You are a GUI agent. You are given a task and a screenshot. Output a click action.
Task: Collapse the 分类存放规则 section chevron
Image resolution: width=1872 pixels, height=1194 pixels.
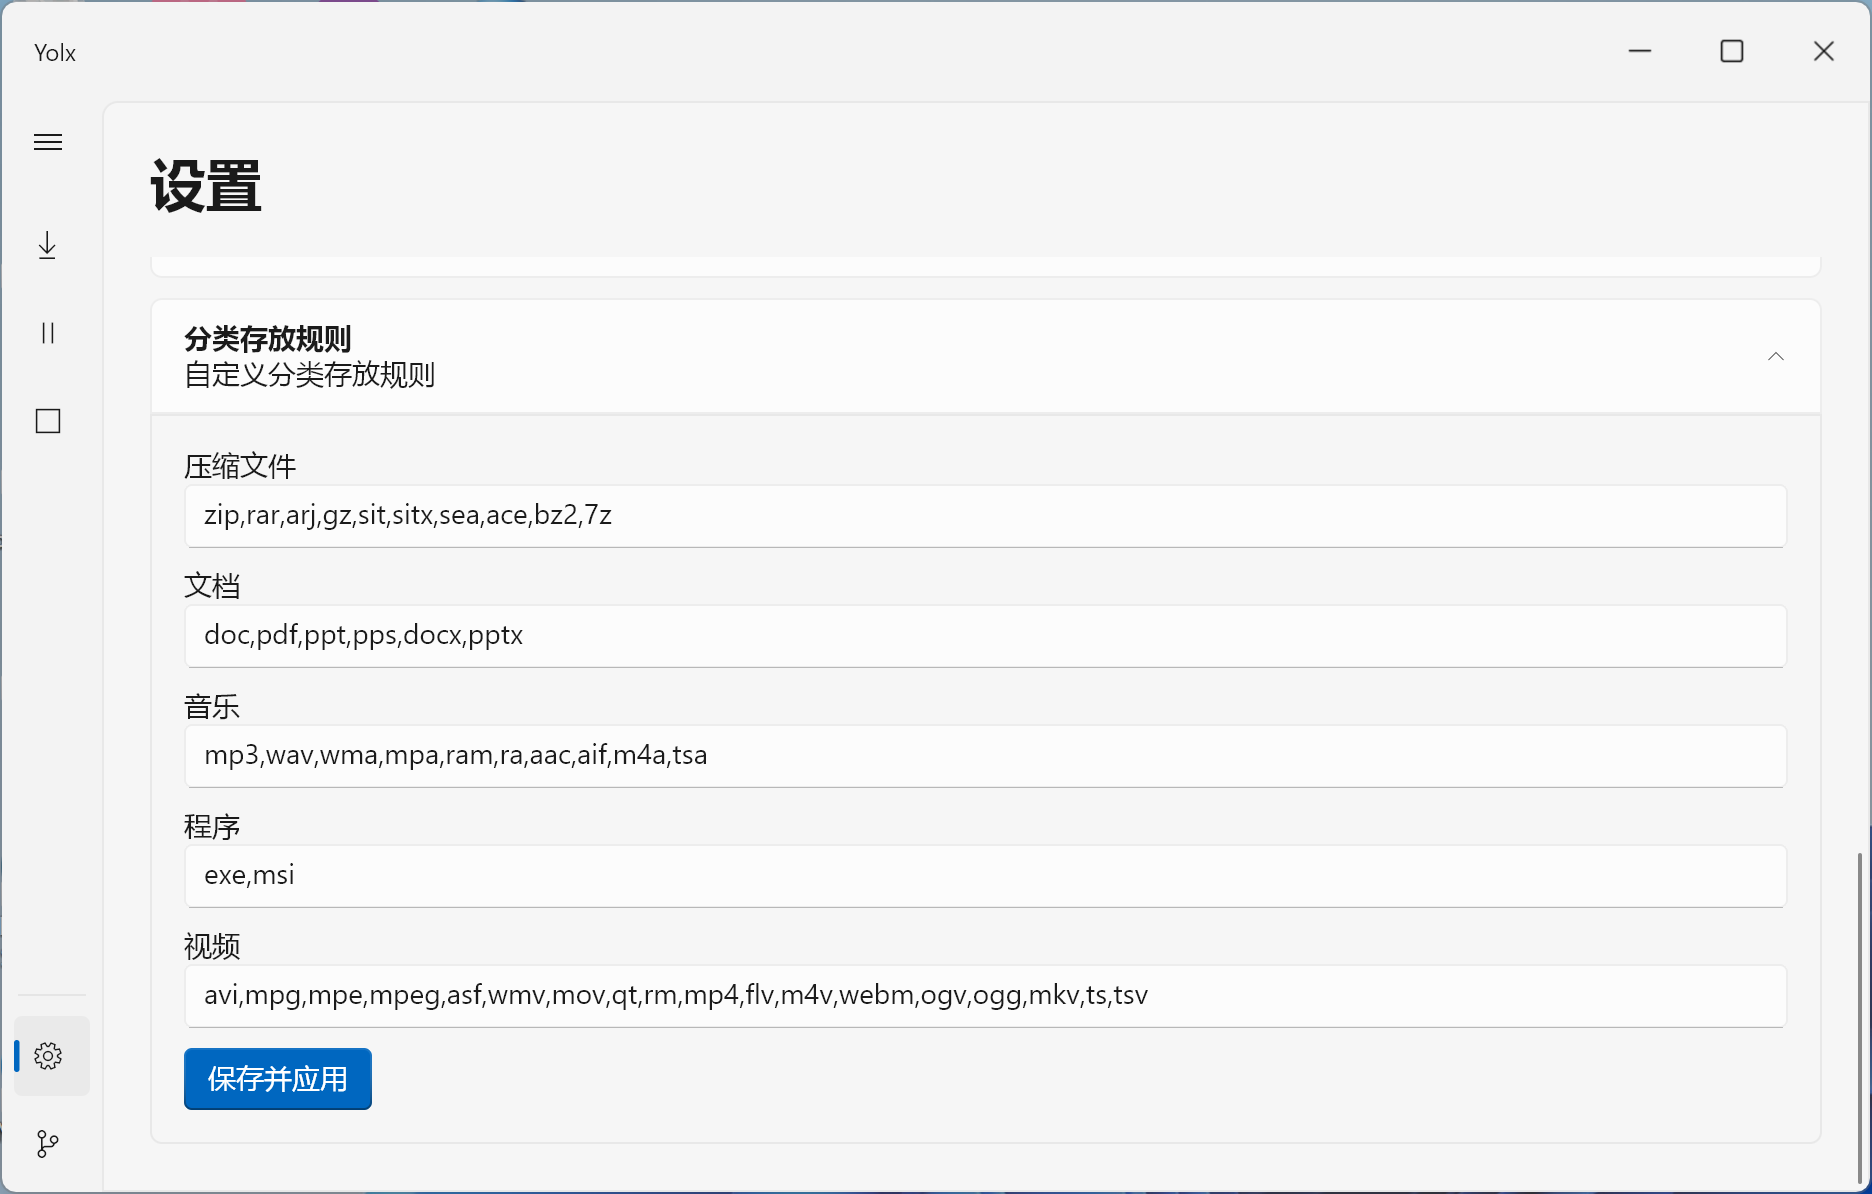coord(1775,357)
